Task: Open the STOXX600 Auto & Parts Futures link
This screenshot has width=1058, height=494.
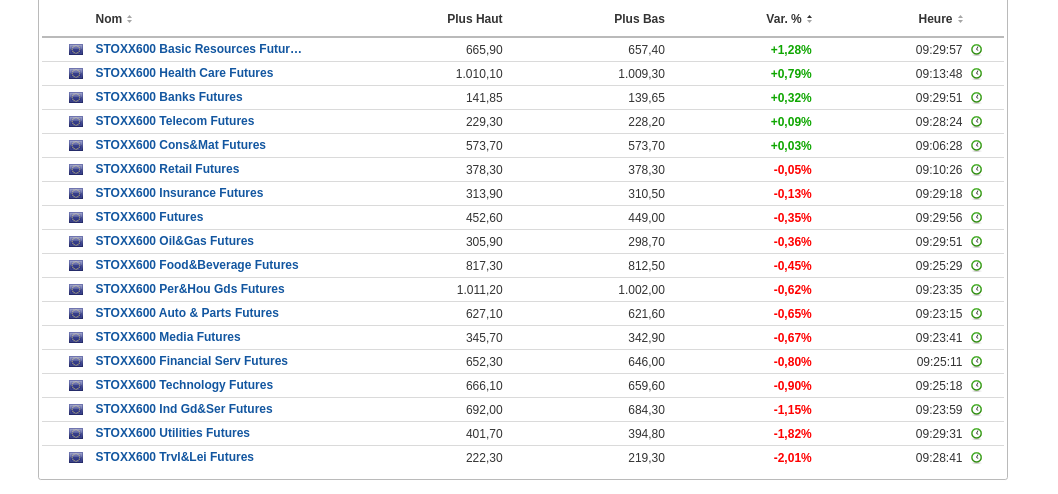Action: click(187, 313)
